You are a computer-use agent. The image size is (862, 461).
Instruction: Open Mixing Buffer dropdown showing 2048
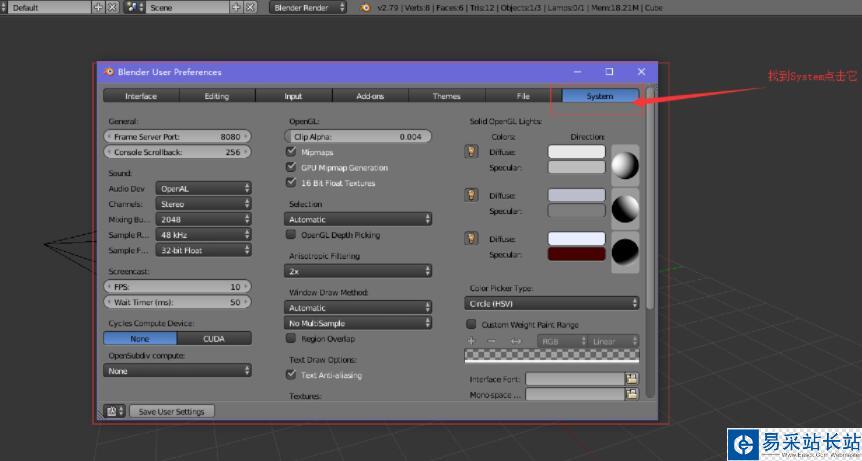pos(203,219)
